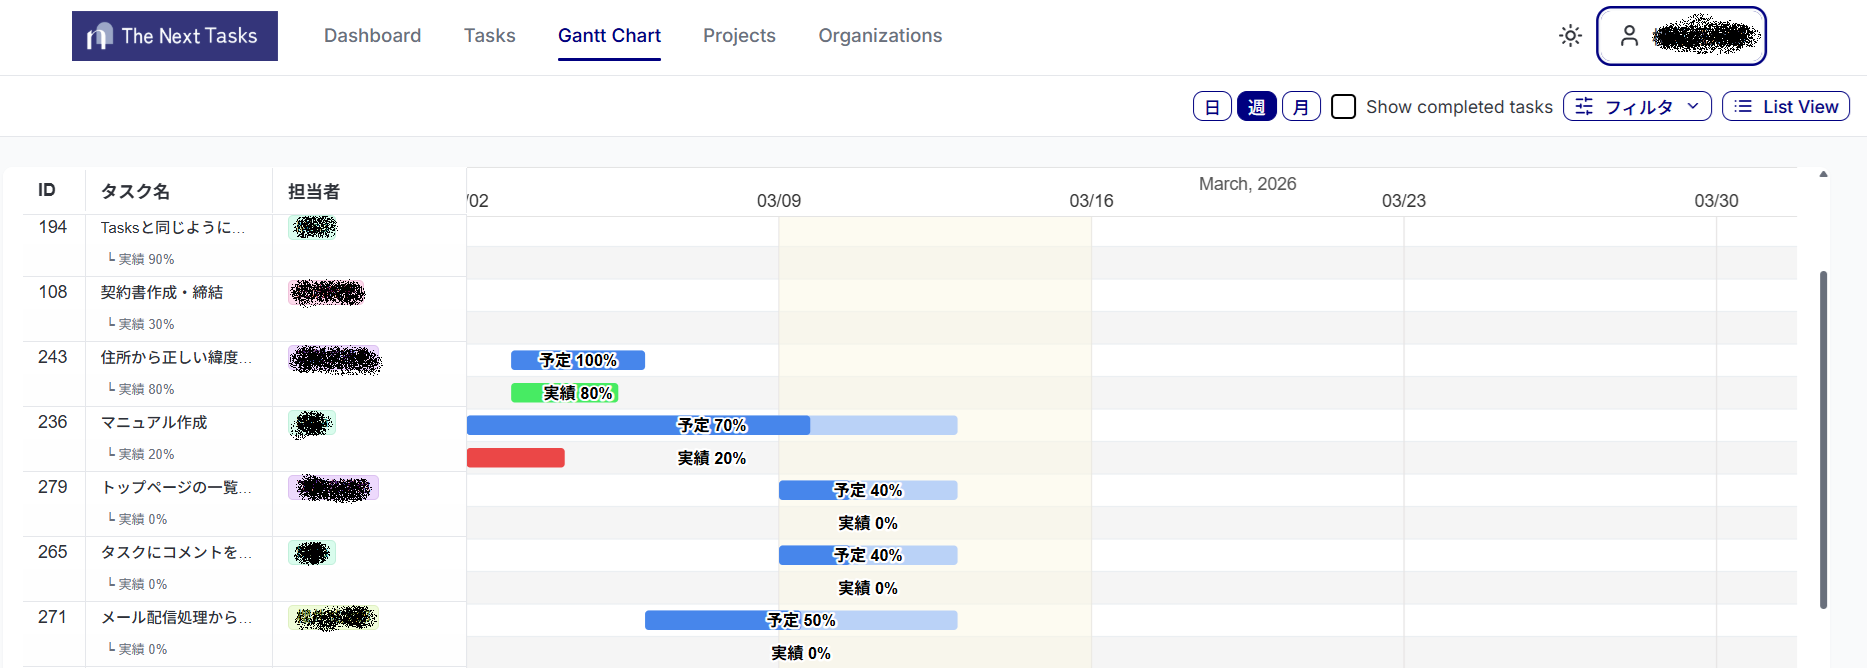Click the List View list icon
The height and width of the screenshot is (668, 1867).
(x=1743, y=106)
